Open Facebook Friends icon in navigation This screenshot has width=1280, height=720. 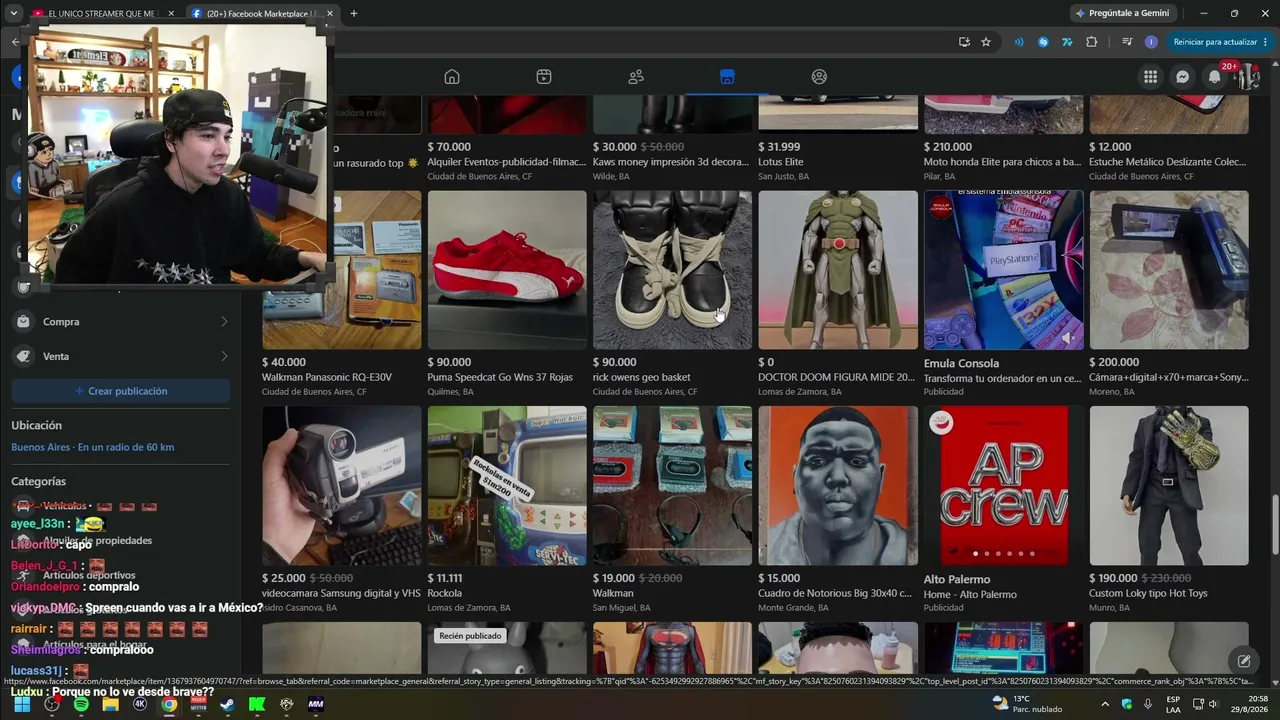pyautogui.click(x=636, y=77)
